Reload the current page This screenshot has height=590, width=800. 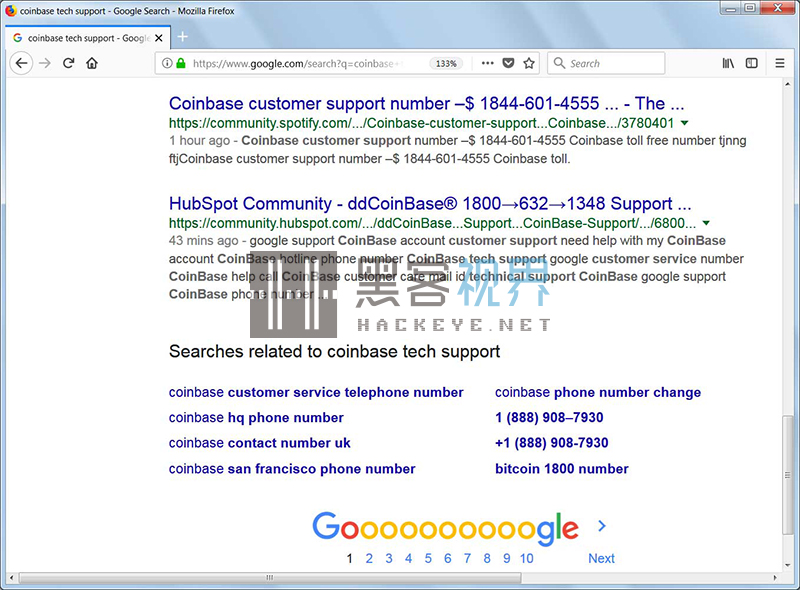[x=68, y=63]
